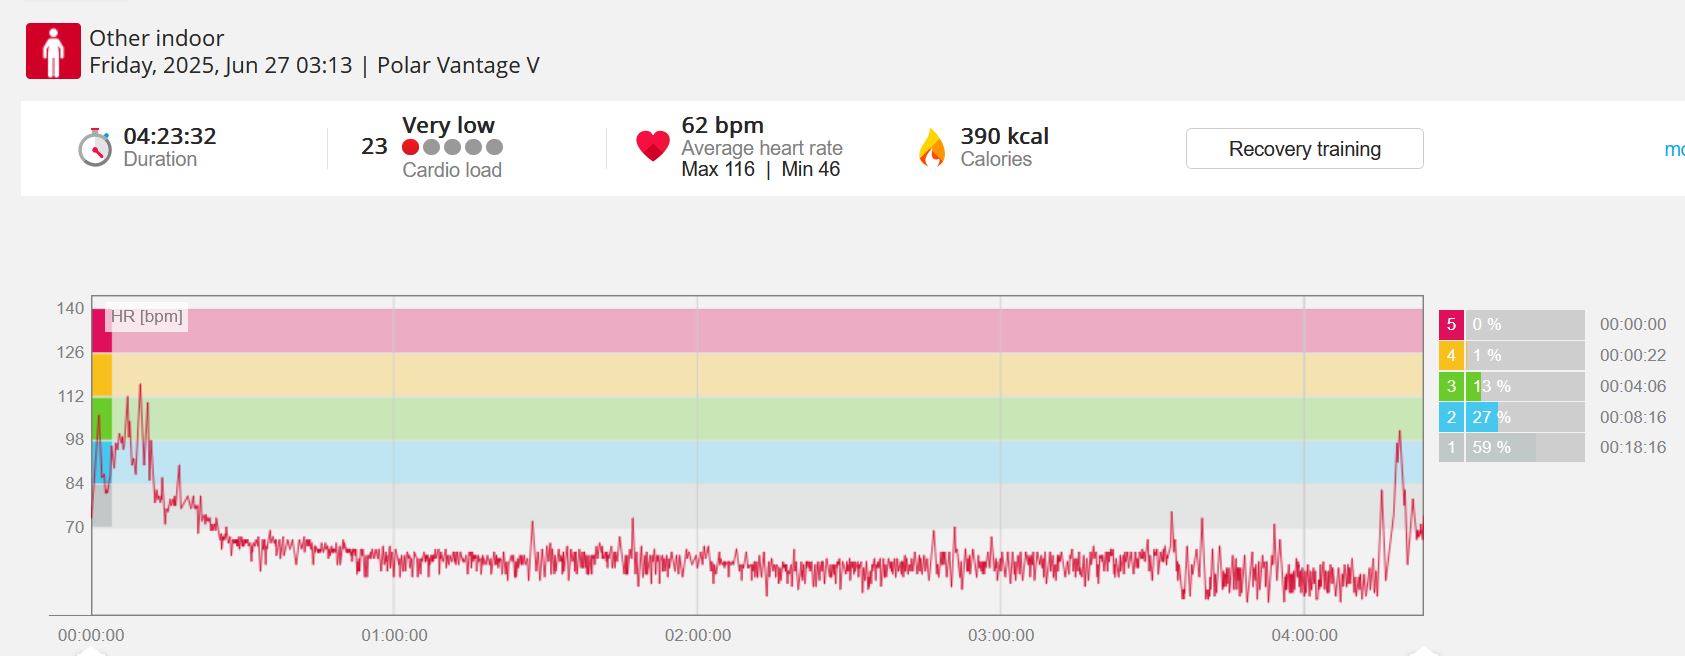Click the Very low cardio load text

coord(448,125)
